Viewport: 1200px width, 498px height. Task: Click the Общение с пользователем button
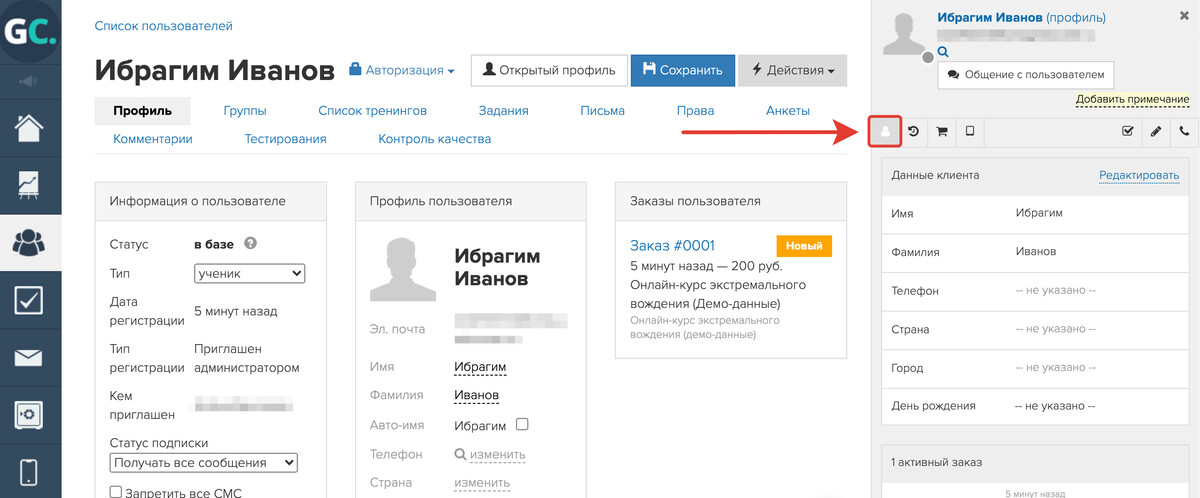1025,74
